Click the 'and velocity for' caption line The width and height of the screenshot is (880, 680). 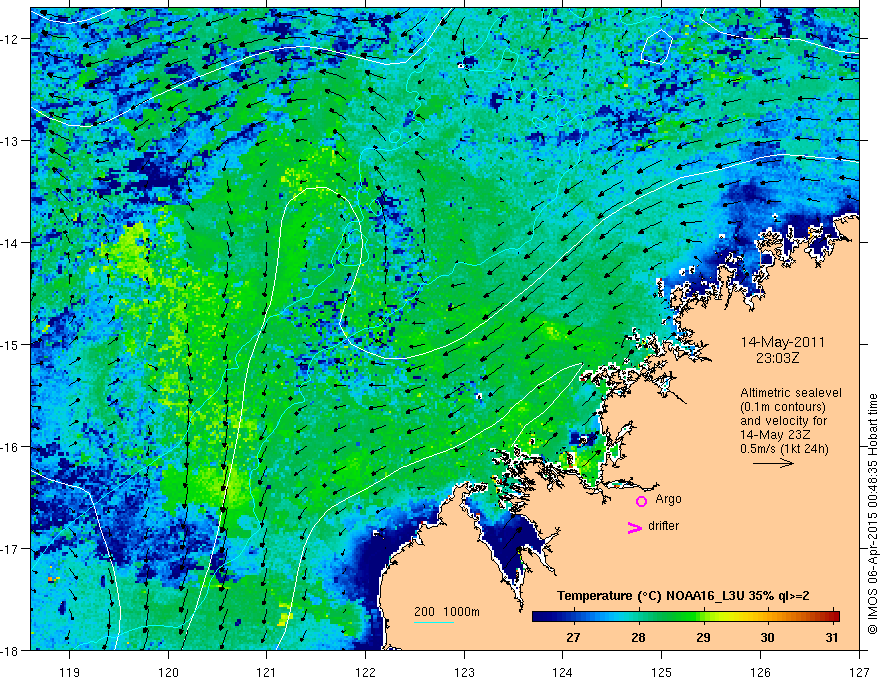coord(783,421)
